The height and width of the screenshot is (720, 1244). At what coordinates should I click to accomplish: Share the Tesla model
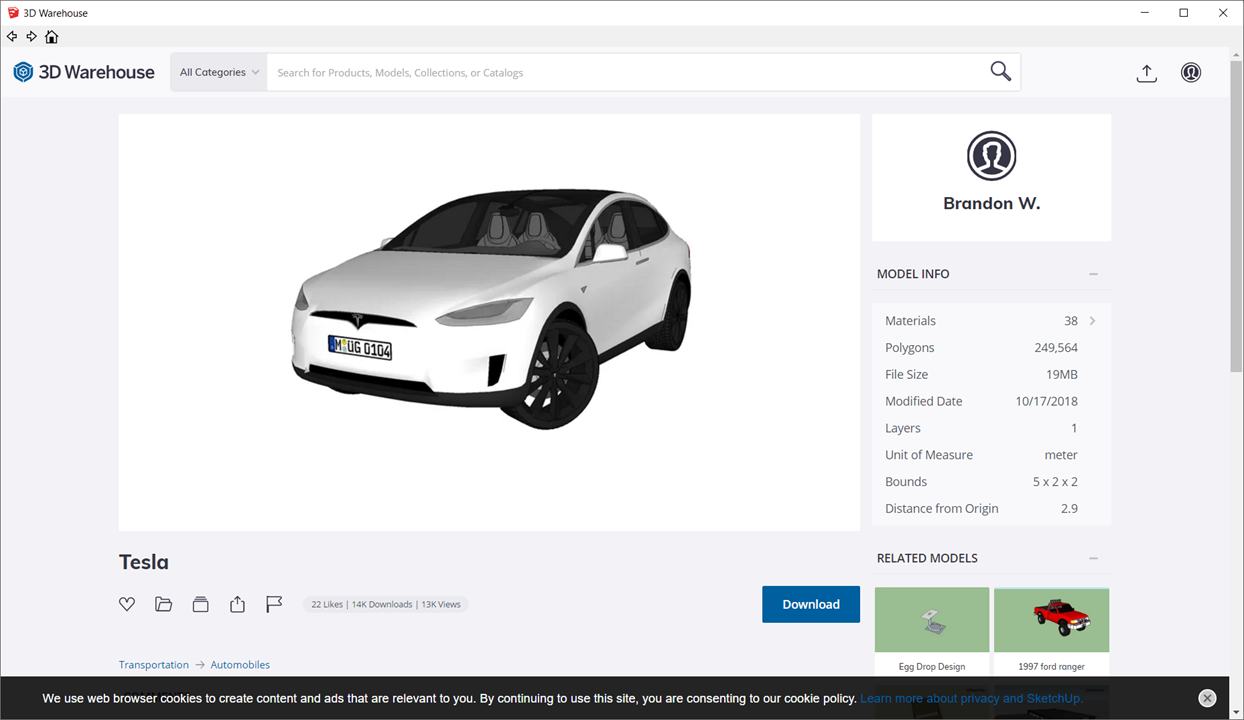(237, 604)
